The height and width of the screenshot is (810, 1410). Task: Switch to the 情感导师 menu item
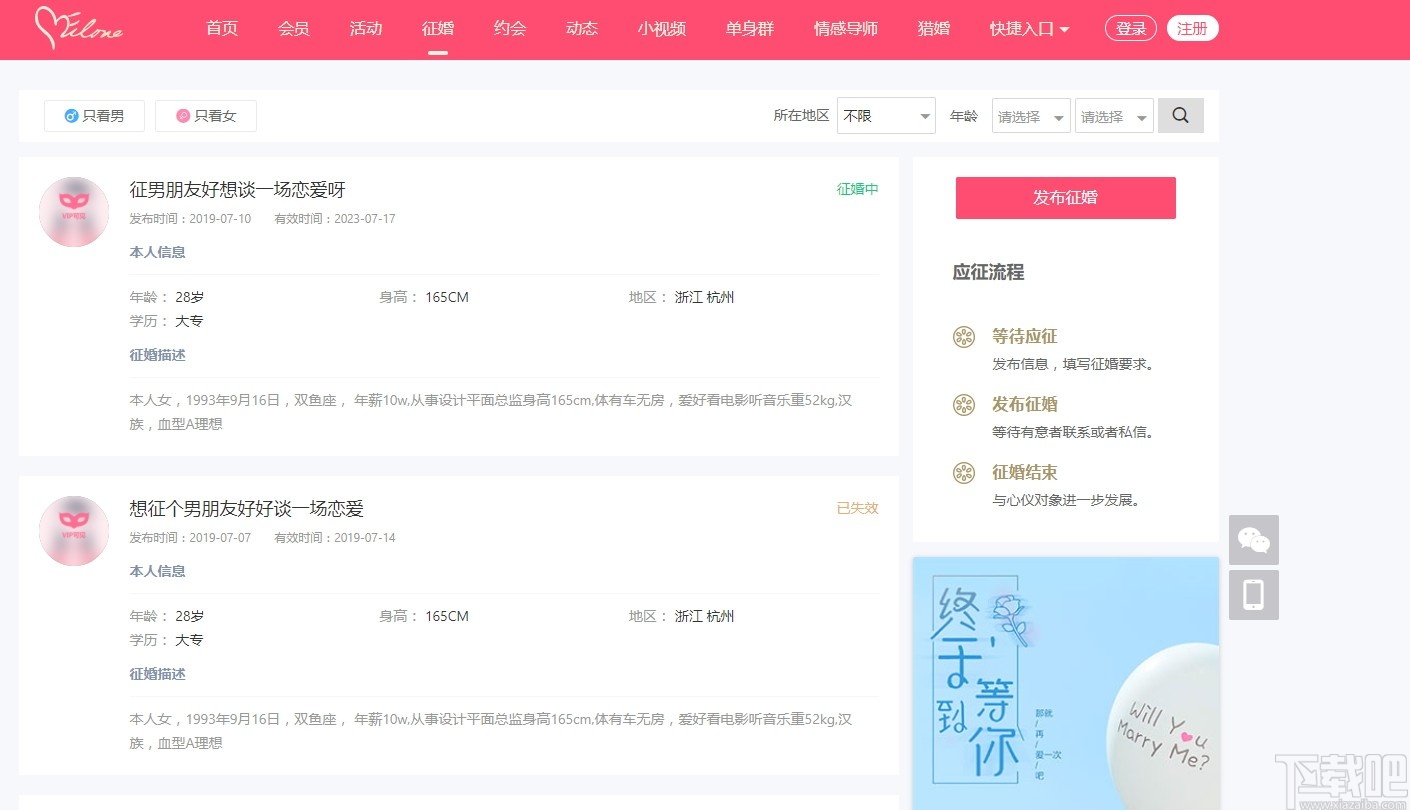844,29
